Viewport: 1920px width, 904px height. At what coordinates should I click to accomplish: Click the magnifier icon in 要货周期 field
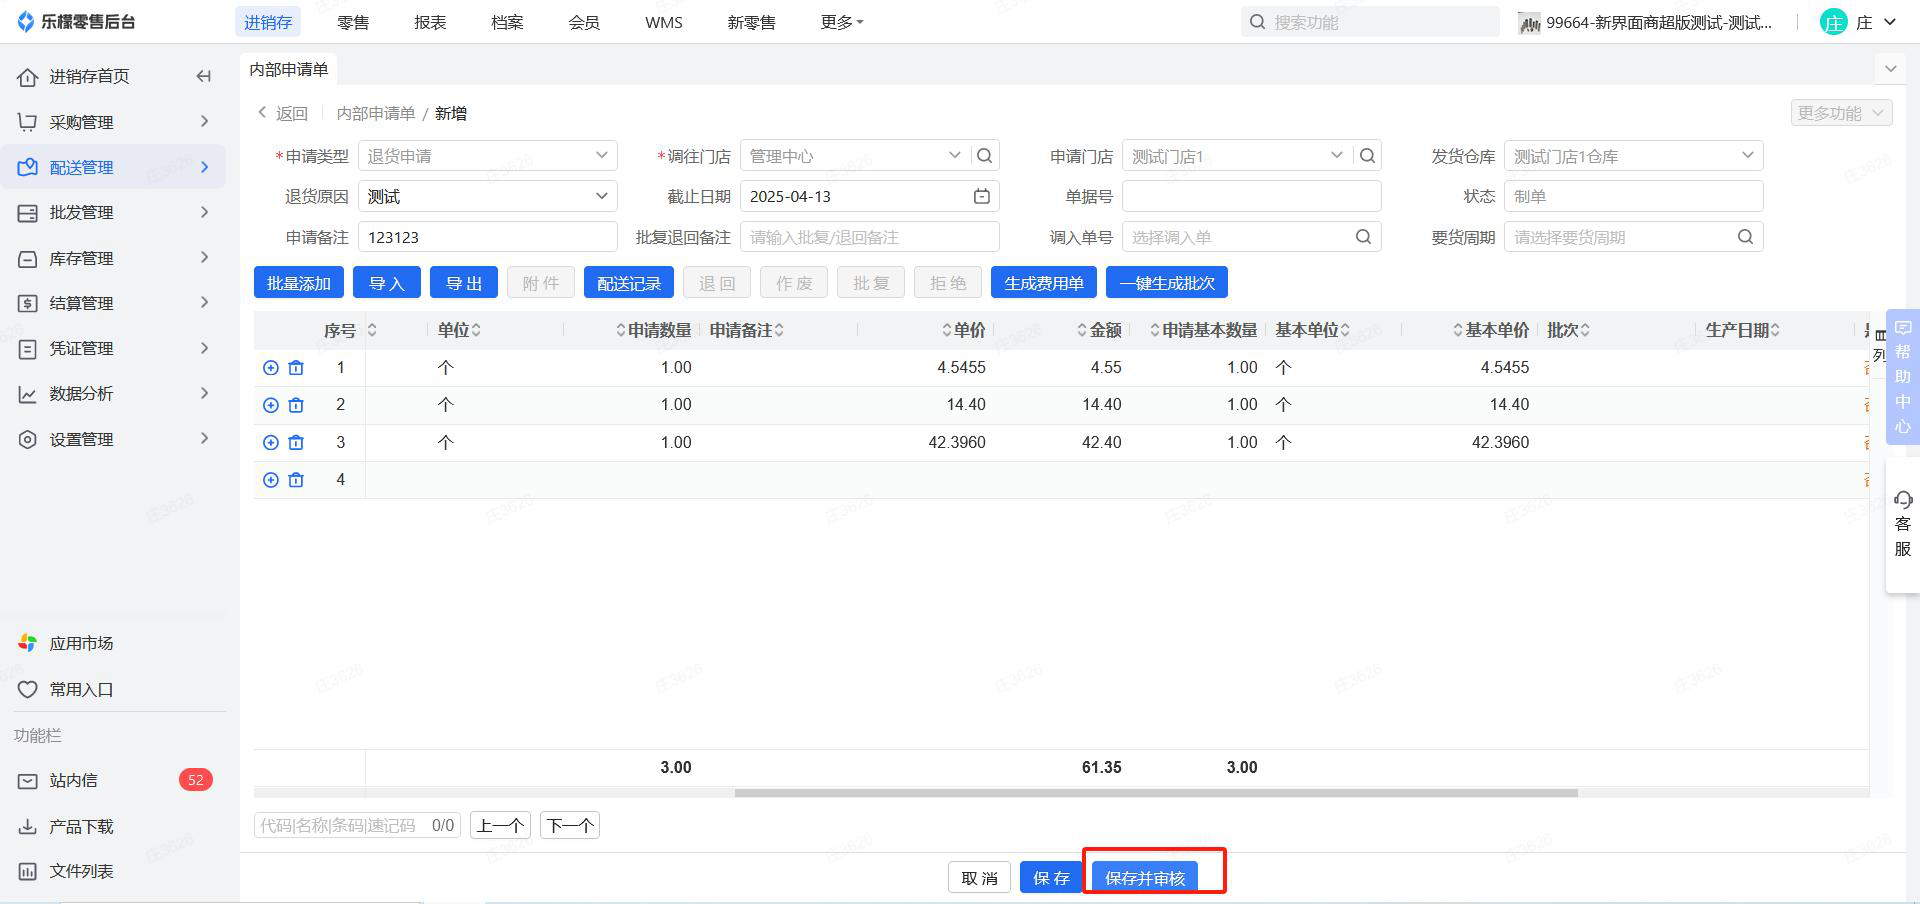coord(1745,237)
